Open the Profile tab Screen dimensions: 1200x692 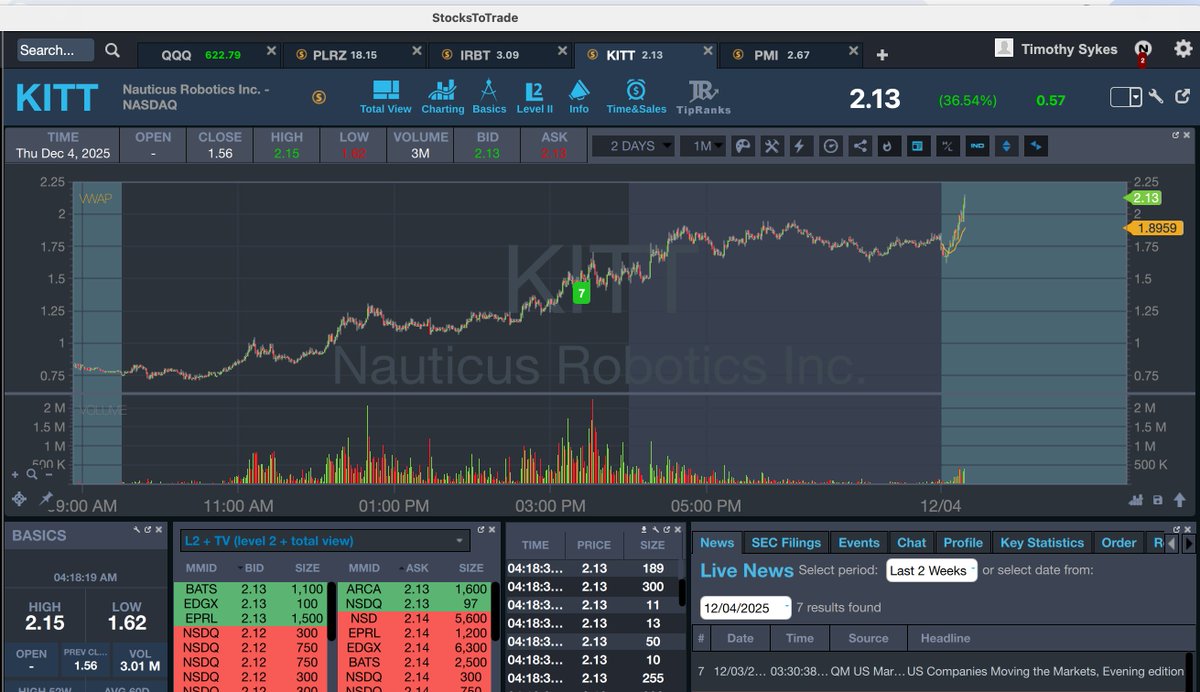click(x=963, y=543)
